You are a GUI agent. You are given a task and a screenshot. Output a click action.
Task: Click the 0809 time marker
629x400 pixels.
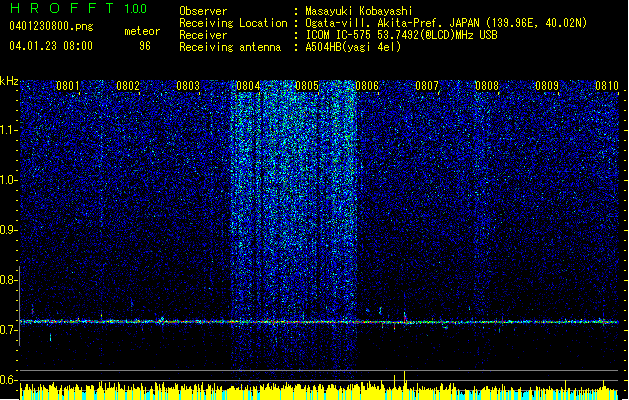[x=547, y=86]
